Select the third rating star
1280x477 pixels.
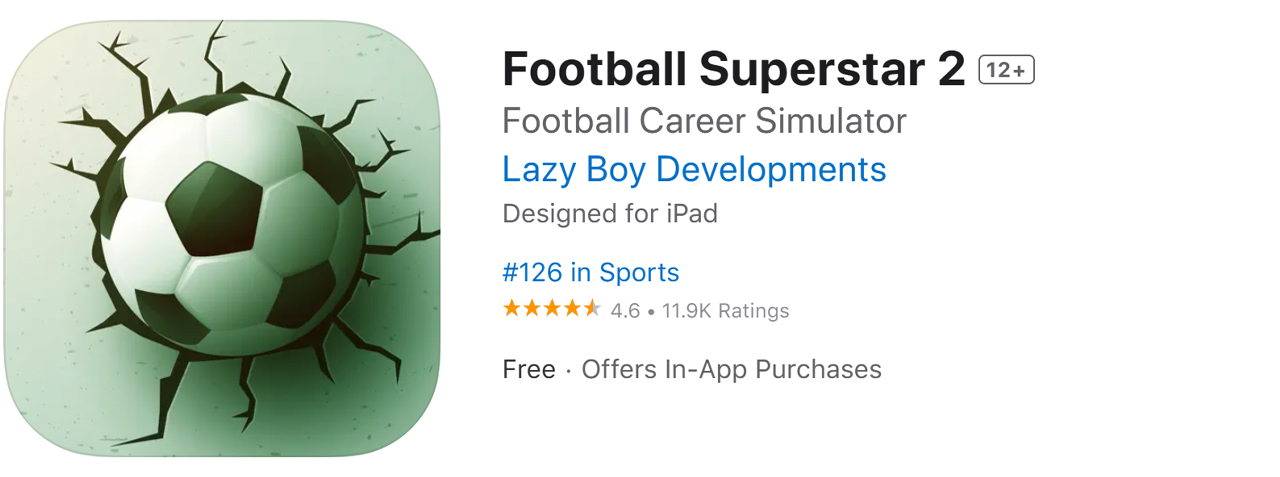click(552, 309)
